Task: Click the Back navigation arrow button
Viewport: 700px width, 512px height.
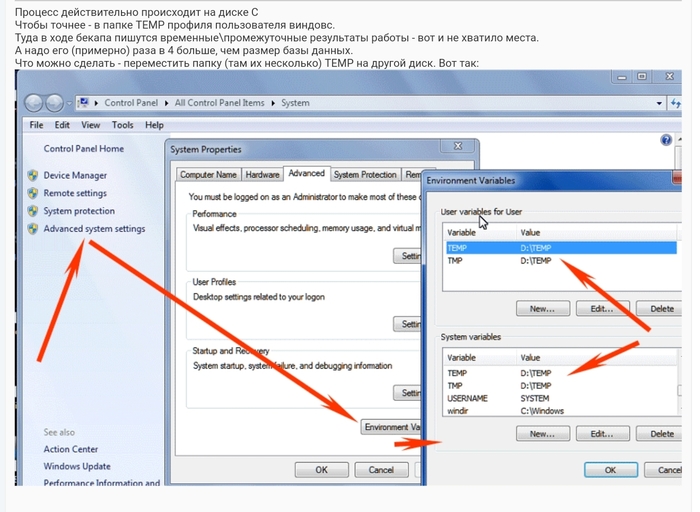Action: pos(33,103)
